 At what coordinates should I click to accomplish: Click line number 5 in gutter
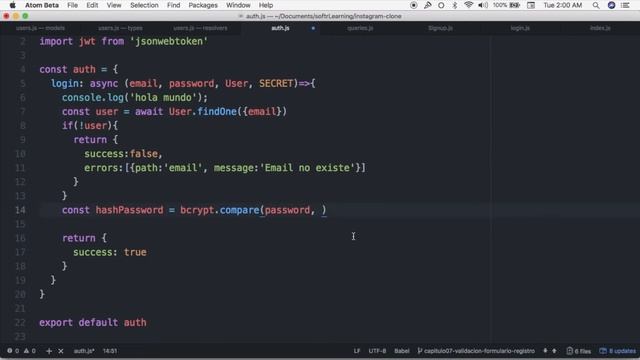pyautogui.click(x=22, y=83)
